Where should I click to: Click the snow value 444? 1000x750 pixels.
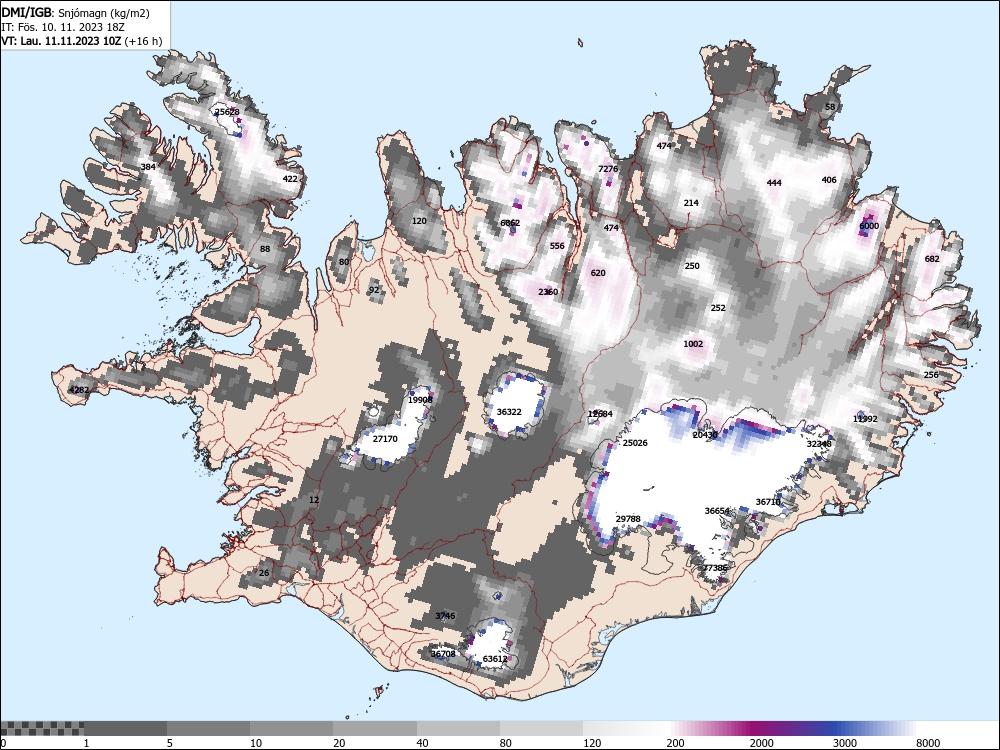coord(774,182)
